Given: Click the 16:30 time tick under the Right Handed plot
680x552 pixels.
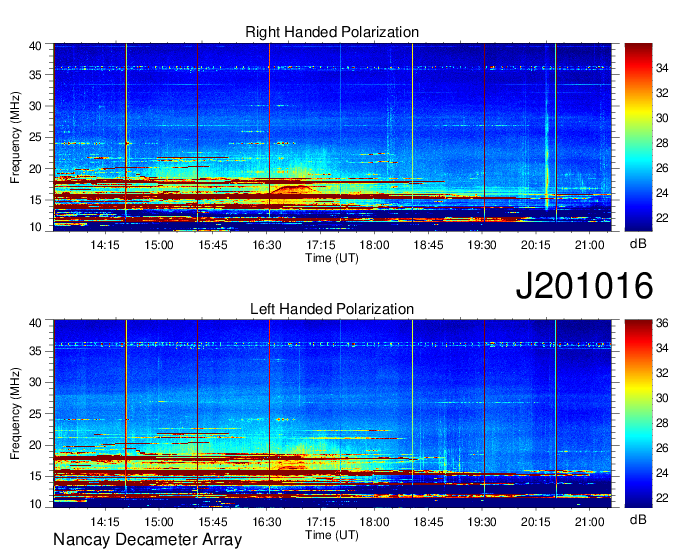Looking at the screenshot, I should pos(267,245).
